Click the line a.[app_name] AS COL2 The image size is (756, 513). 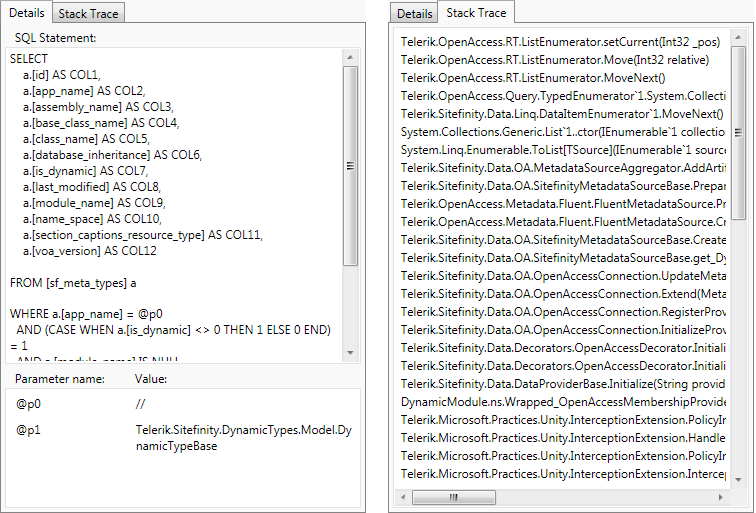pyautogui.click(x=84, y=91)
